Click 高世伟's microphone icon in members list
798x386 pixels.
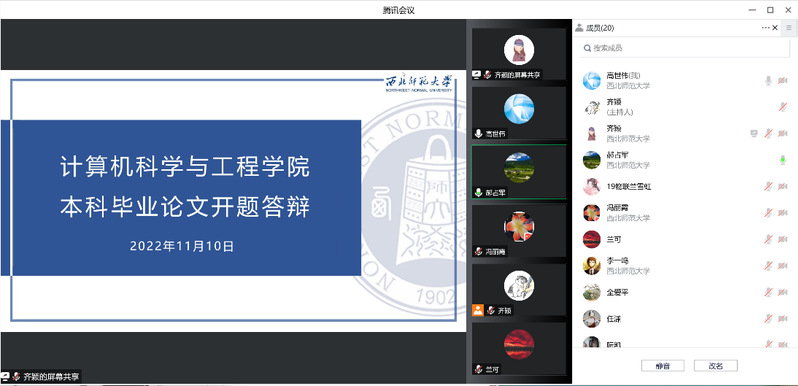point(768,80)
